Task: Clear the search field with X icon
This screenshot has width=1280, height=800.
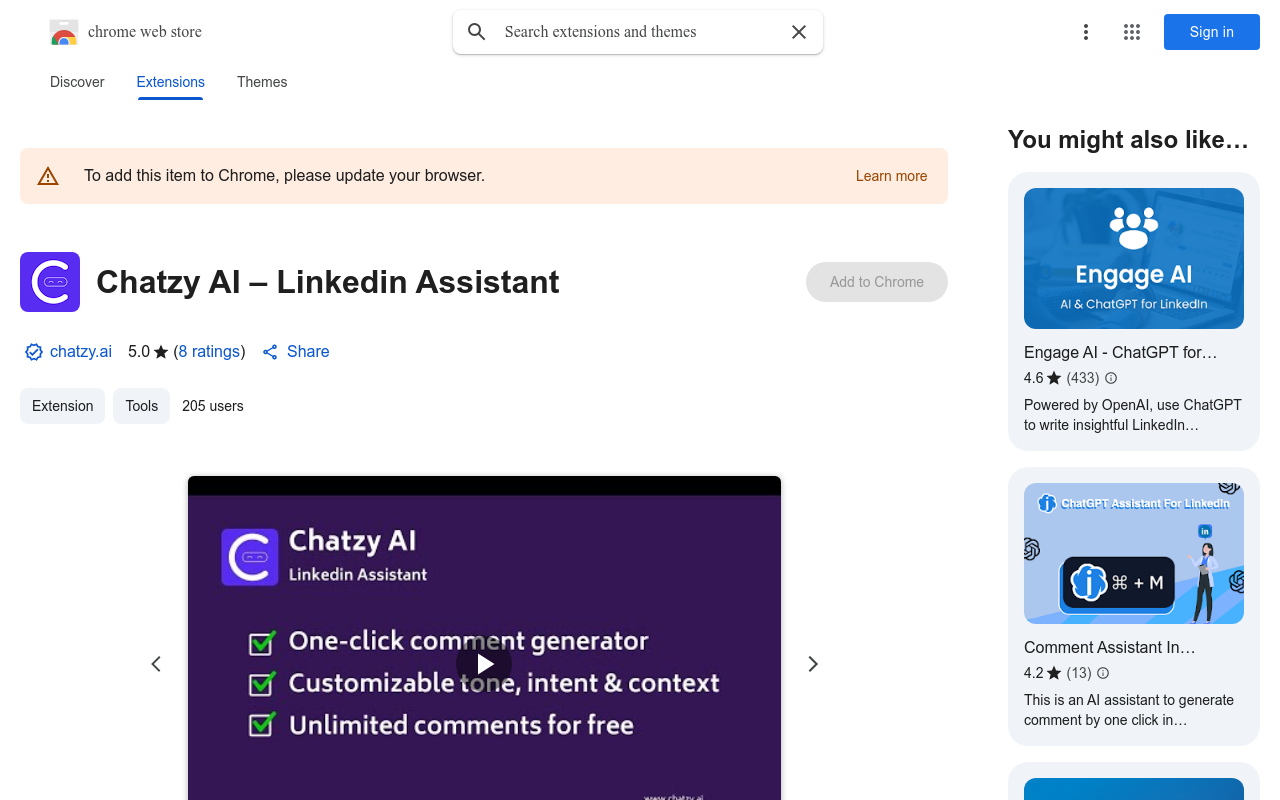Action: [799, 32]
